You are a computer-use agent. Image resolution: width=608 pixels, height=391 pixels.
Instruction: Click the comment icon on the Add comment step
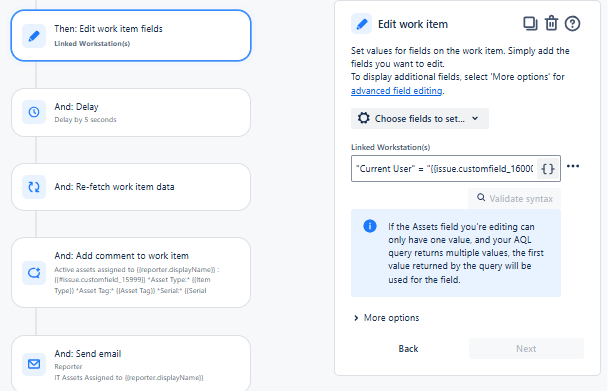pyautogui.click(x=34, y=273)
